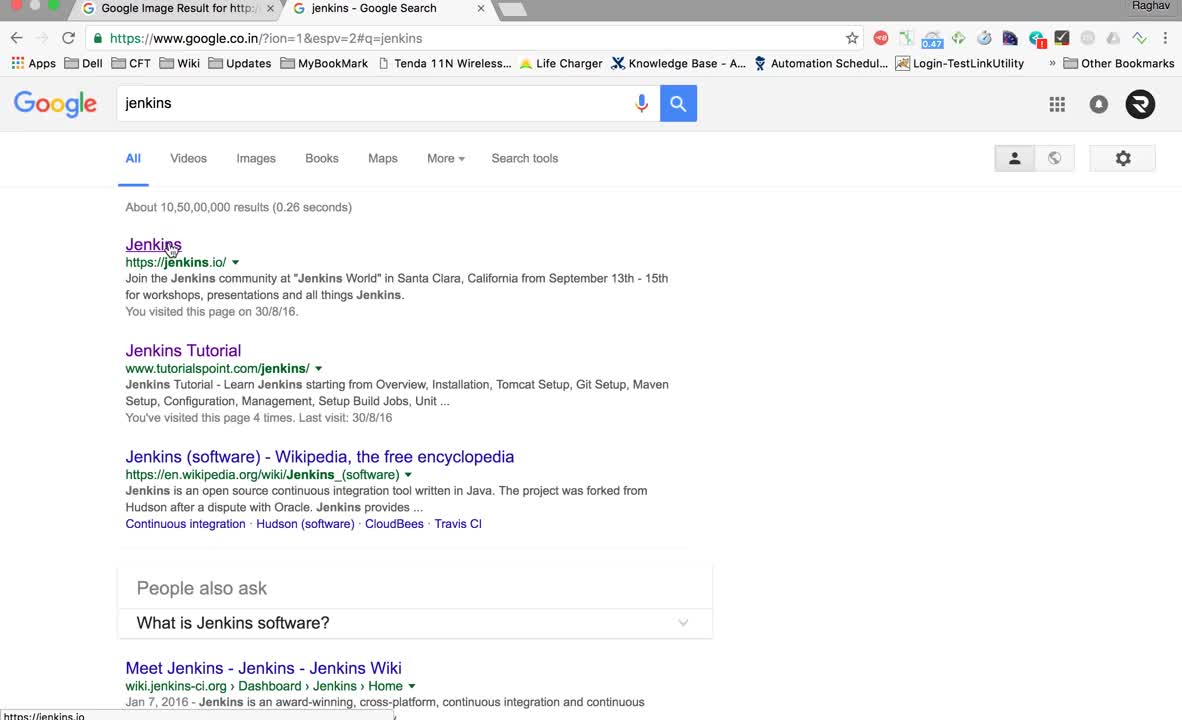Close the Google Image Result tab
The width and height of the screenshot is (1182, 720).
tap(270, 8)
